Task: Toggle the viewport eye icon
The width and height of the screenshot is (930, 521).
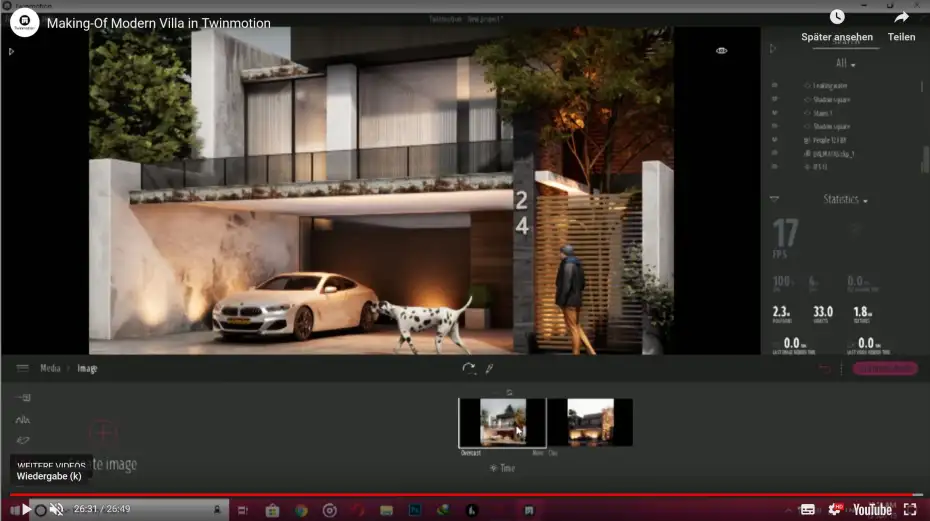Action: point(721,50)
